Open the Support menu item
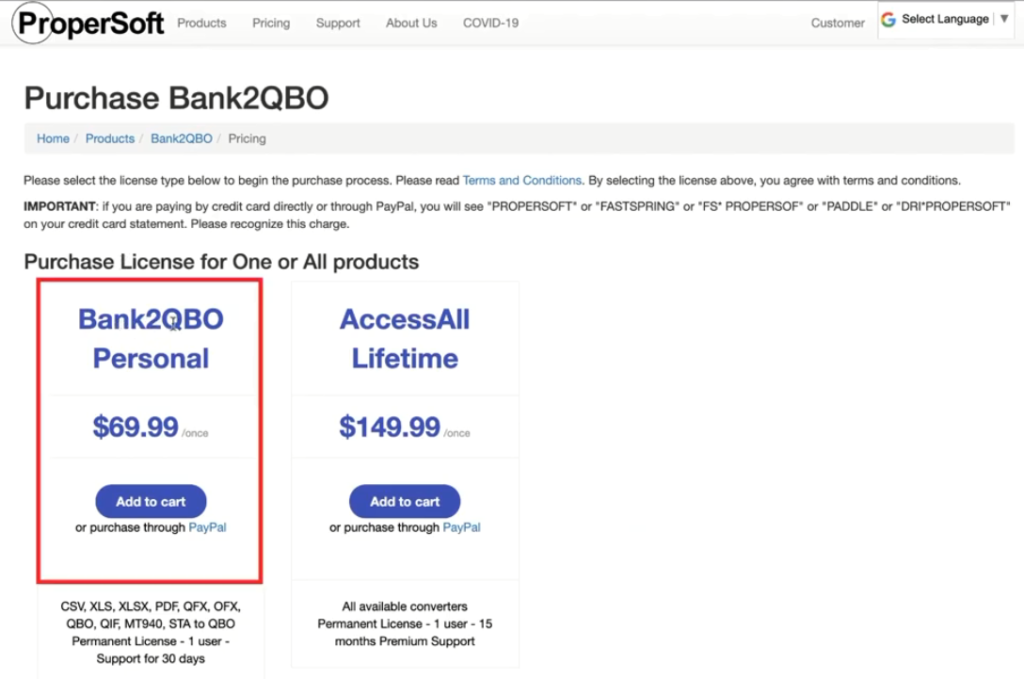Image resolution: width=1024 pixels, height=679 pixels. tap(337, 23)
